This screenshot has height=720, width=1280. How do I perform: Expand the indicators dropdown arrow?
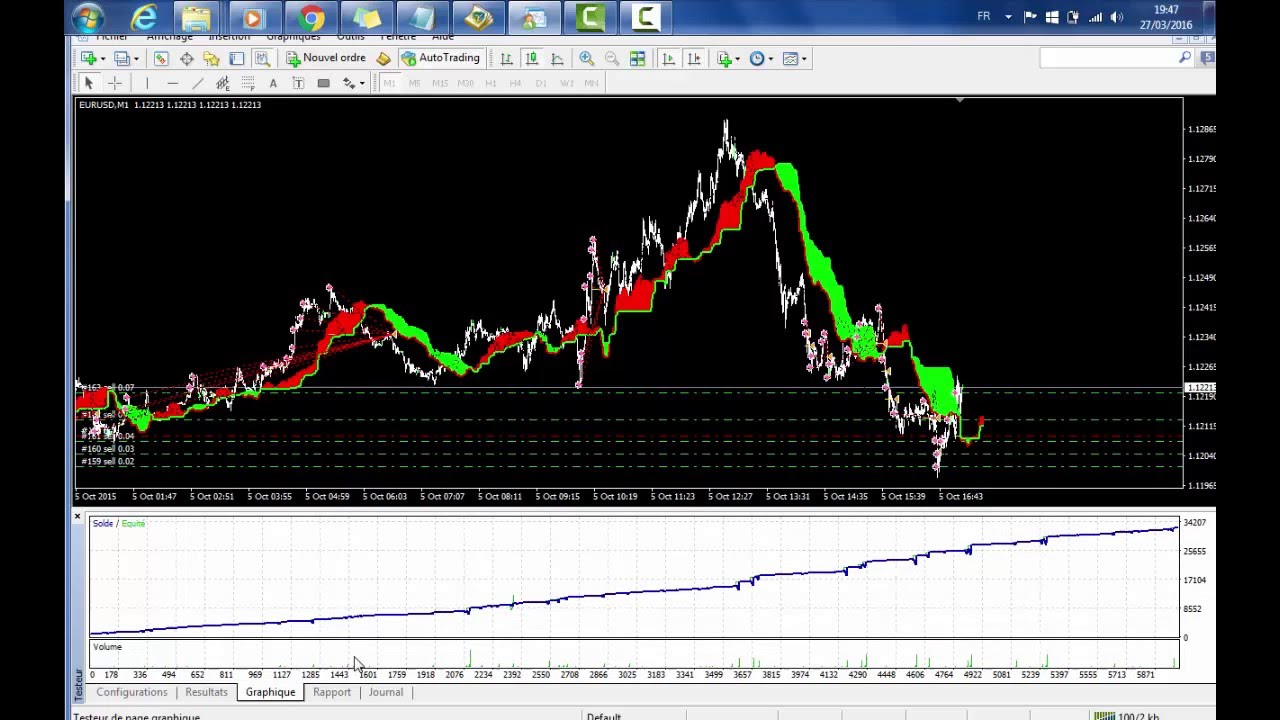pyautogui.click(x=737, y=59)
